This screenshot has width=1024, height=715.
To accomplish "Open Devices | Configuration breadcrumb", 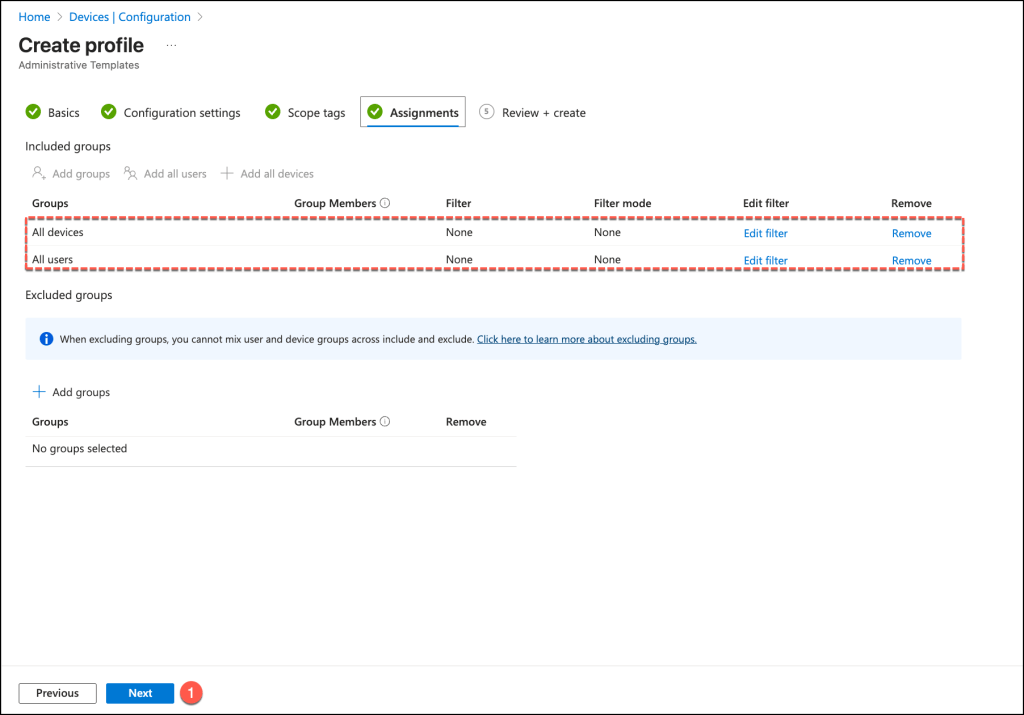I will click(129, 17).
